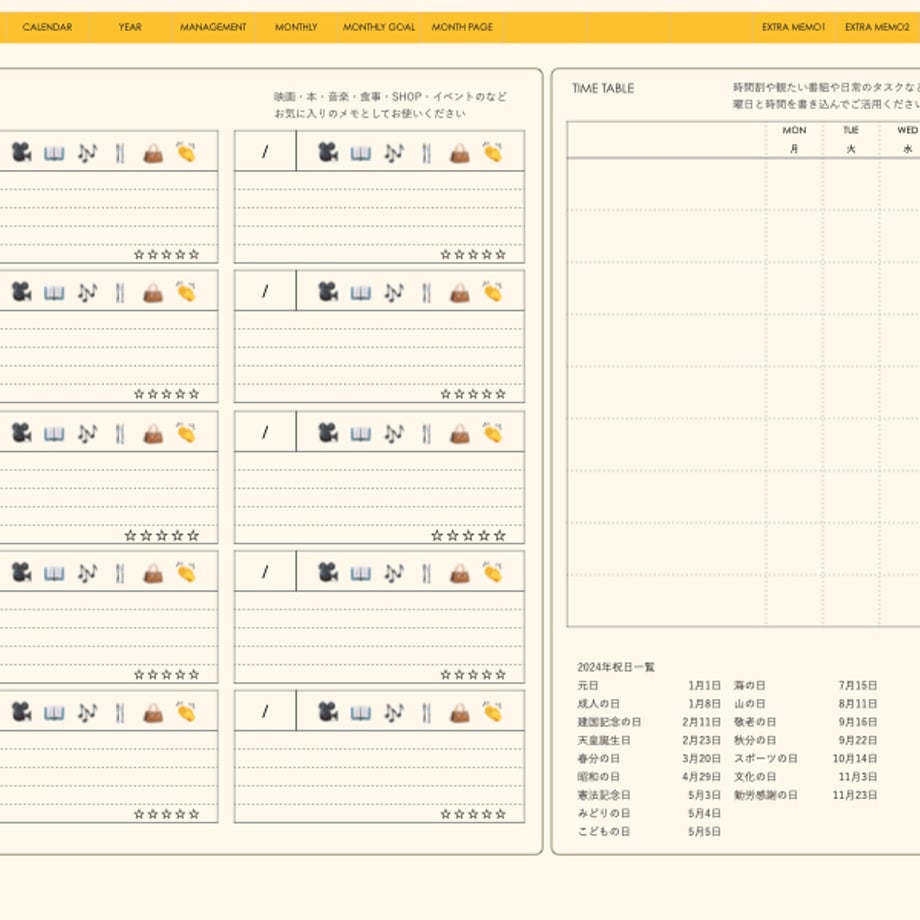920x920 pixels.
Task: Tap the date slash field of the bottom card
Action: [265, 711]
